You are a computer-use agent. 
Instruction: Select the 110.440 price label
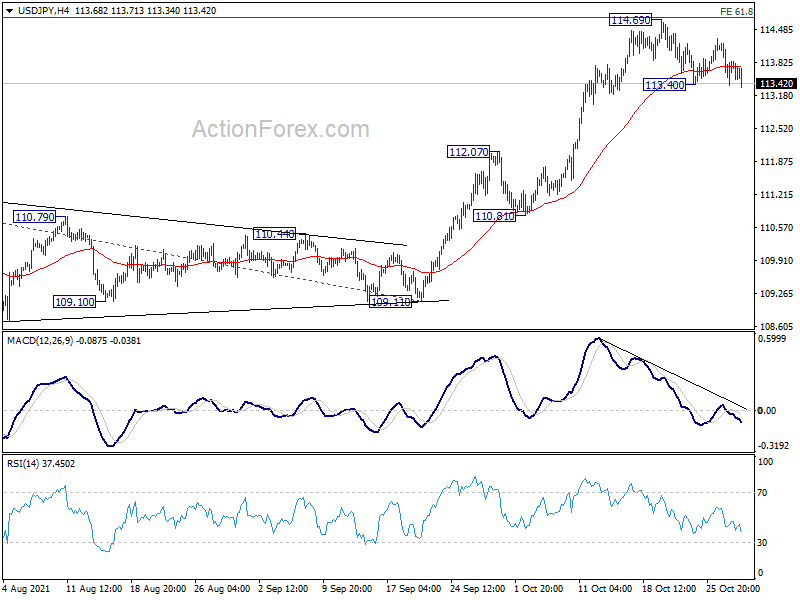click(x=274, y=234)
